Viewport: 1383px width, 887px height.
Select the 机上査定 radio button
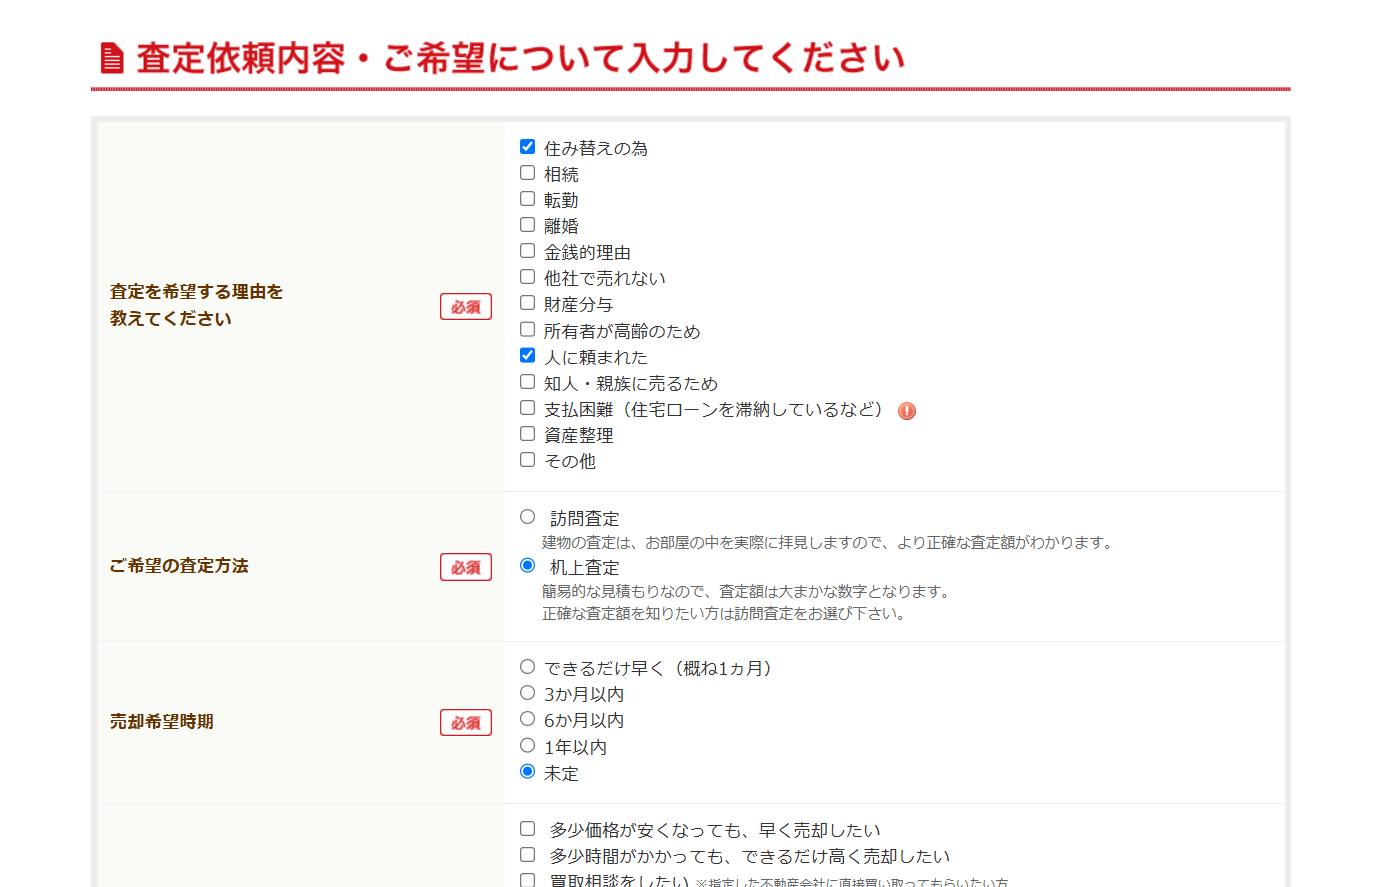(x=527, y=566)
